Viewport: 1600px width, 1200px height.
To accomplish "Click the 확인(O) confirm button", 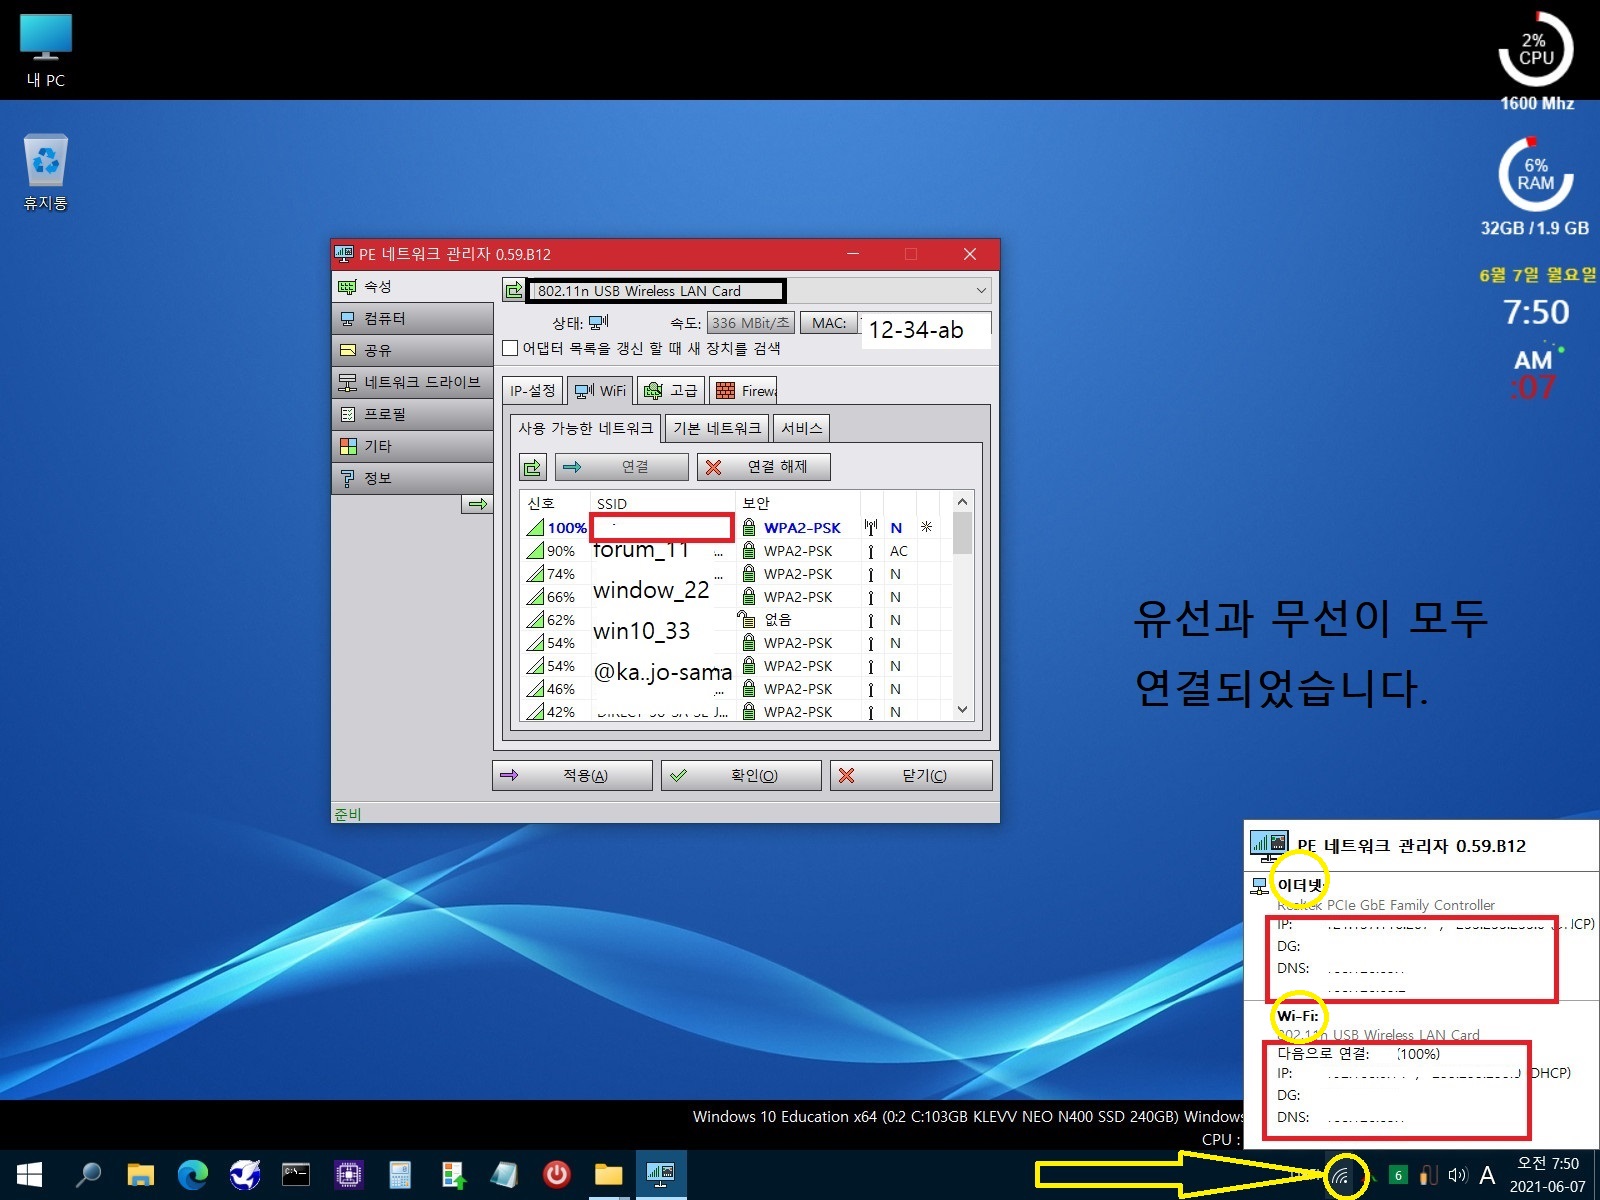I will pyautogui.click(x=741, y=775).
